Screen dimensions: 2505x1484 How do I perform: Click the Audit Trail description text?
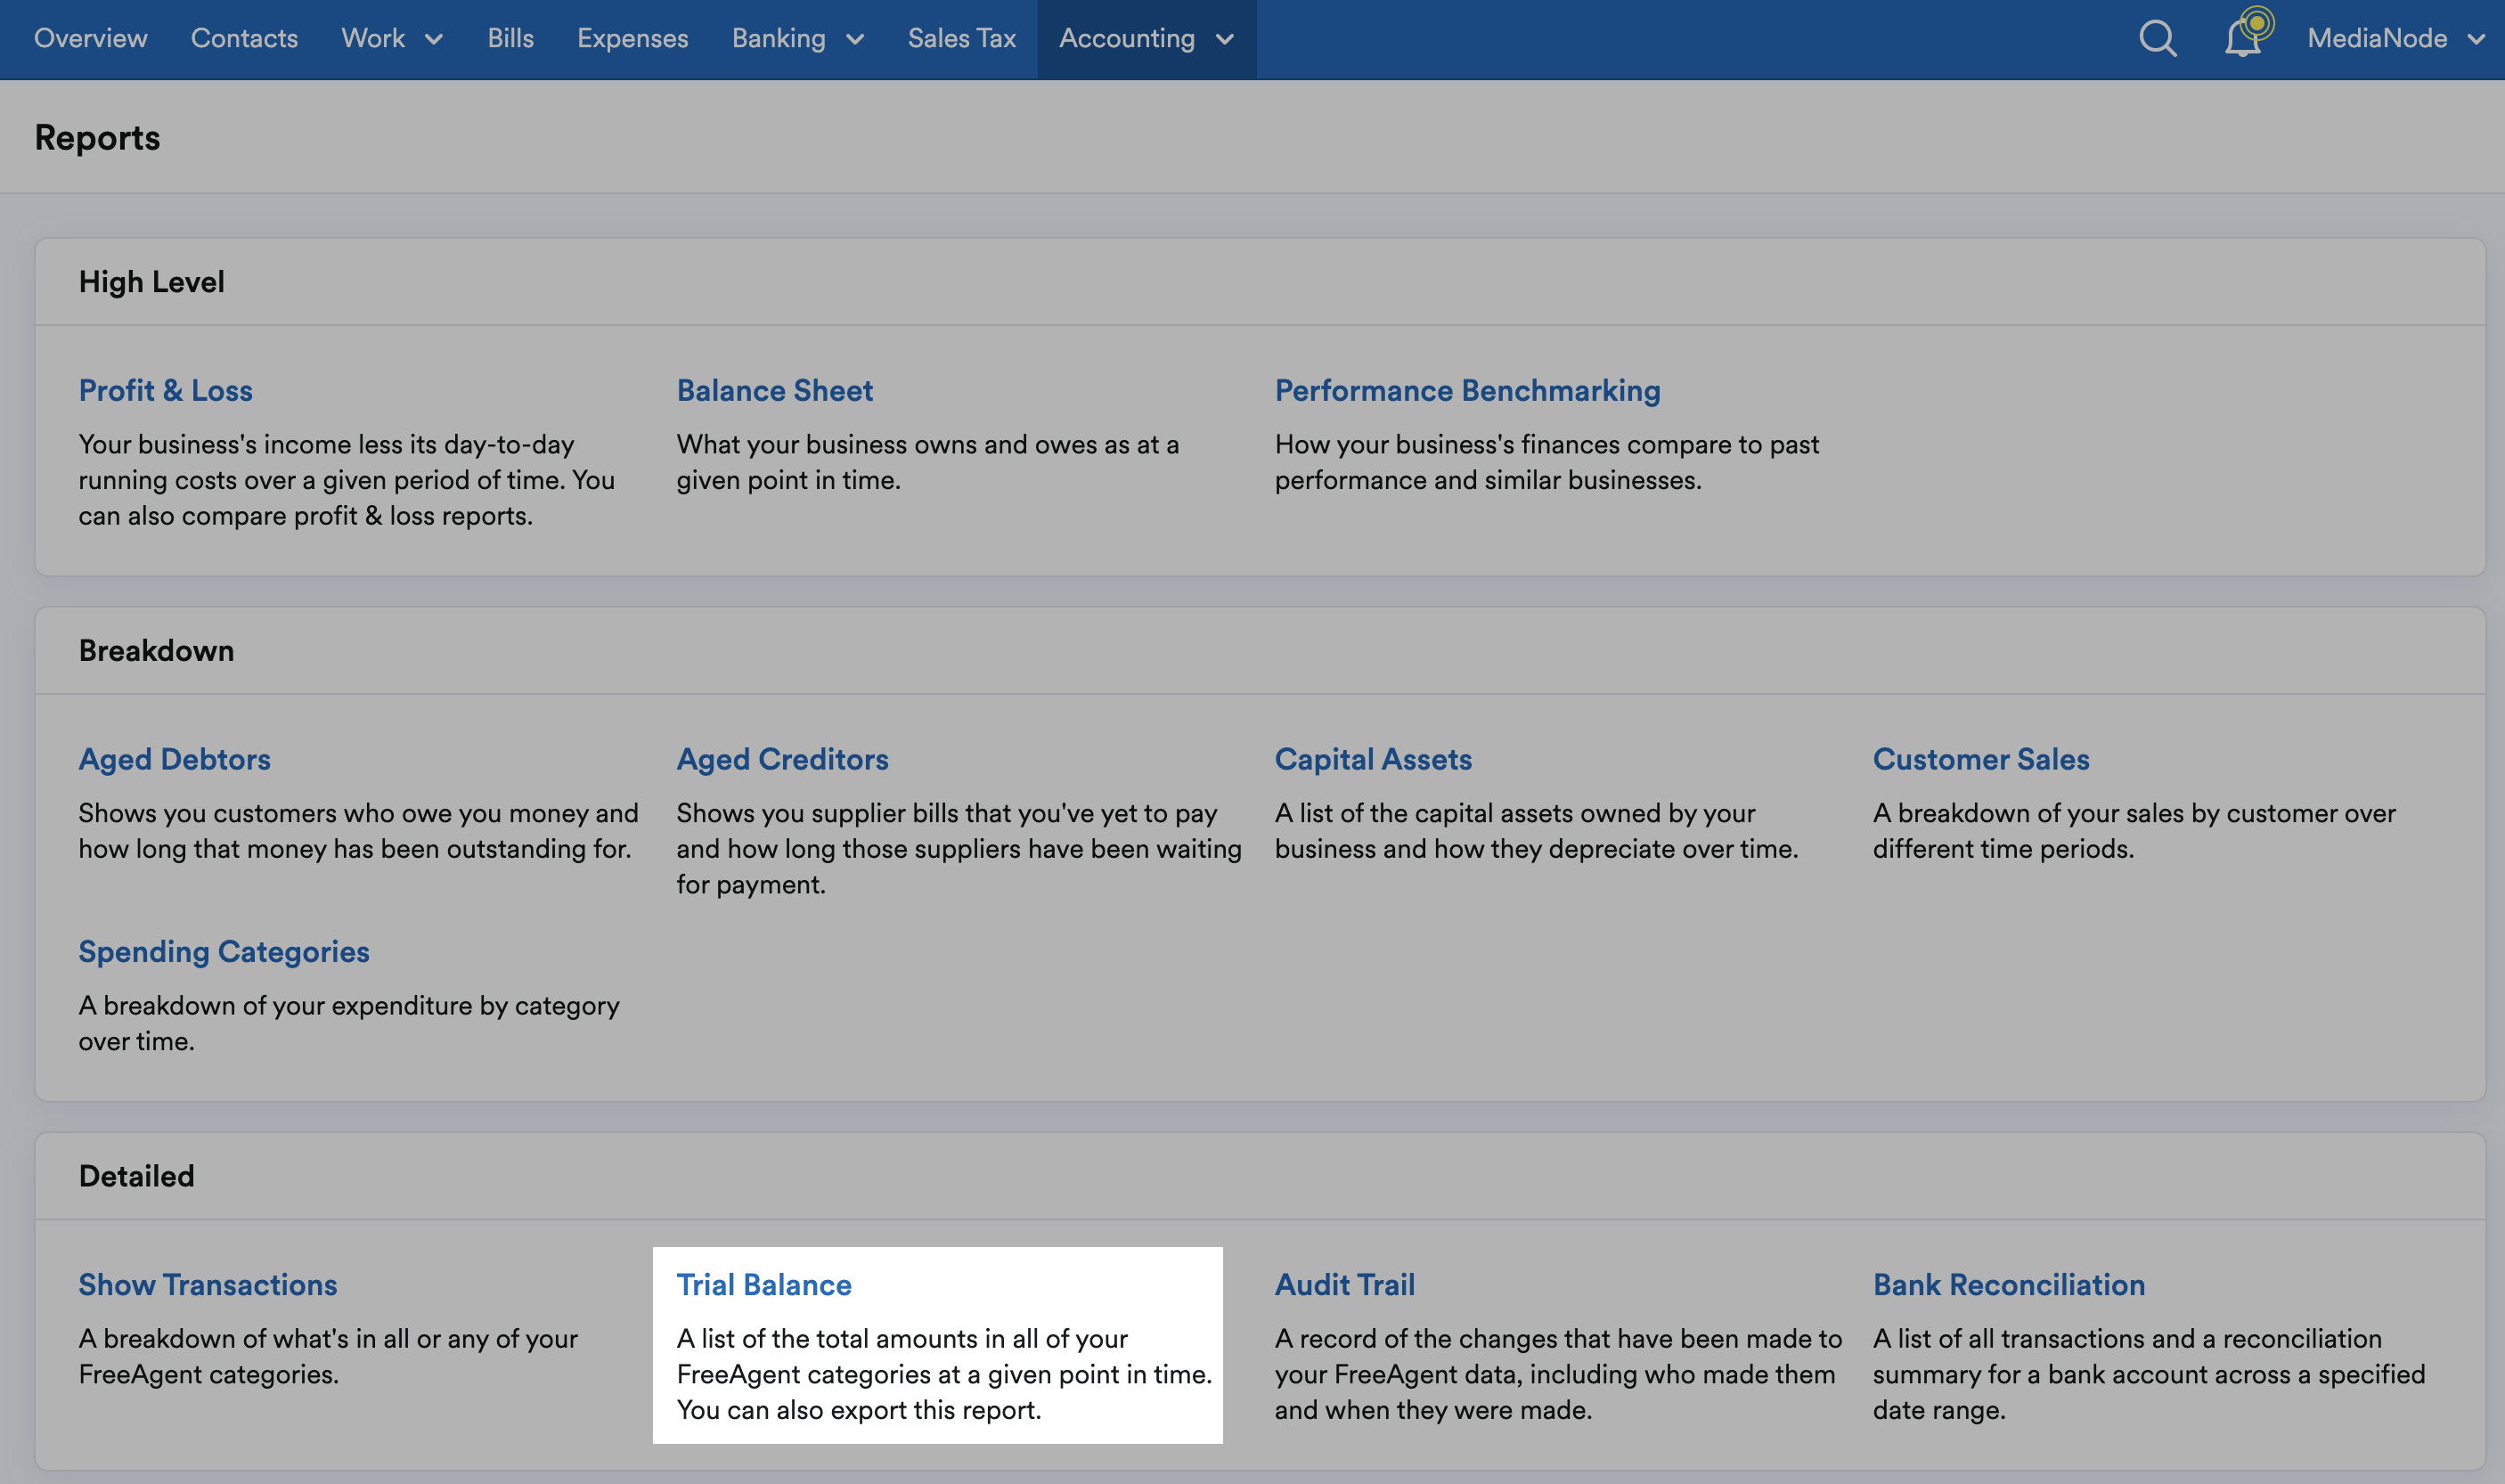click(x=1558, y=1374)
